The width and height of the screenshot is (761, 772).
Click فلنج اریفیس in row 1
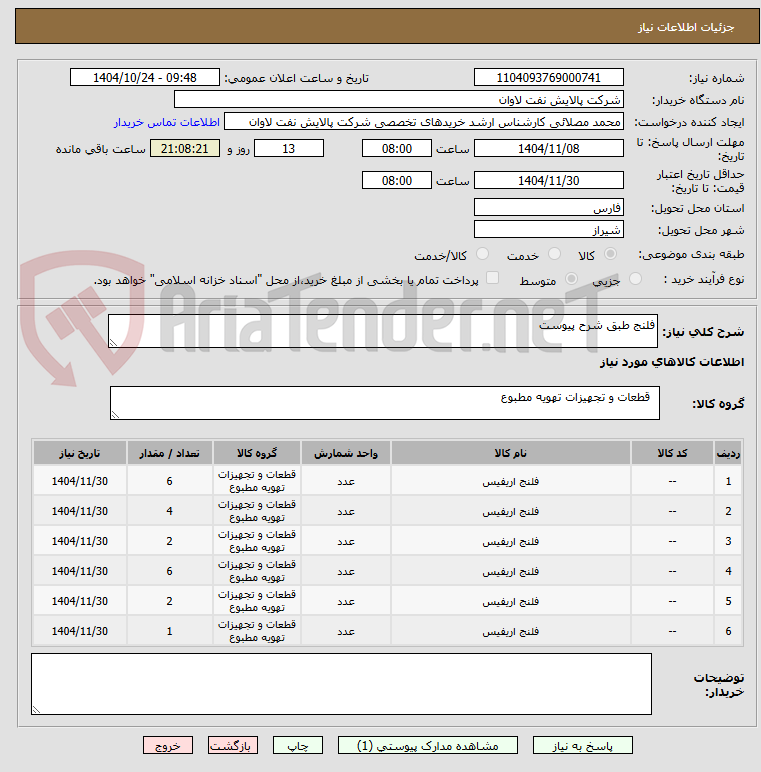tap(510, 482)
